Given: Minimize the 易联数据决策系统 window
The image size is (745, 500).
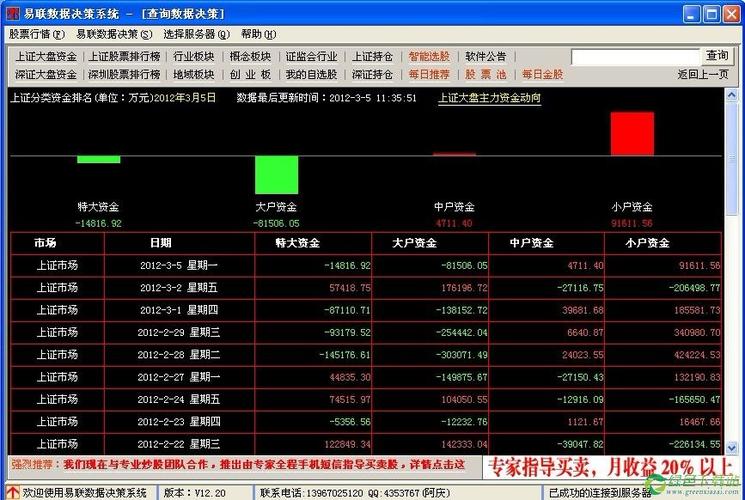Looking at the screenshot, I should coord(692,14).
